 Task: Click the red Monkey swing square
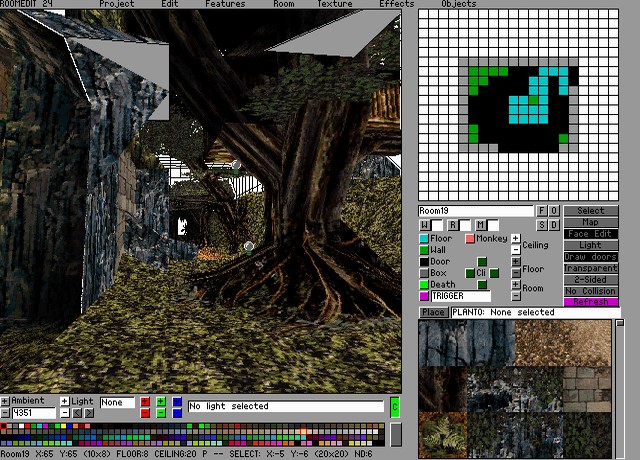click(x=470, y=239)
